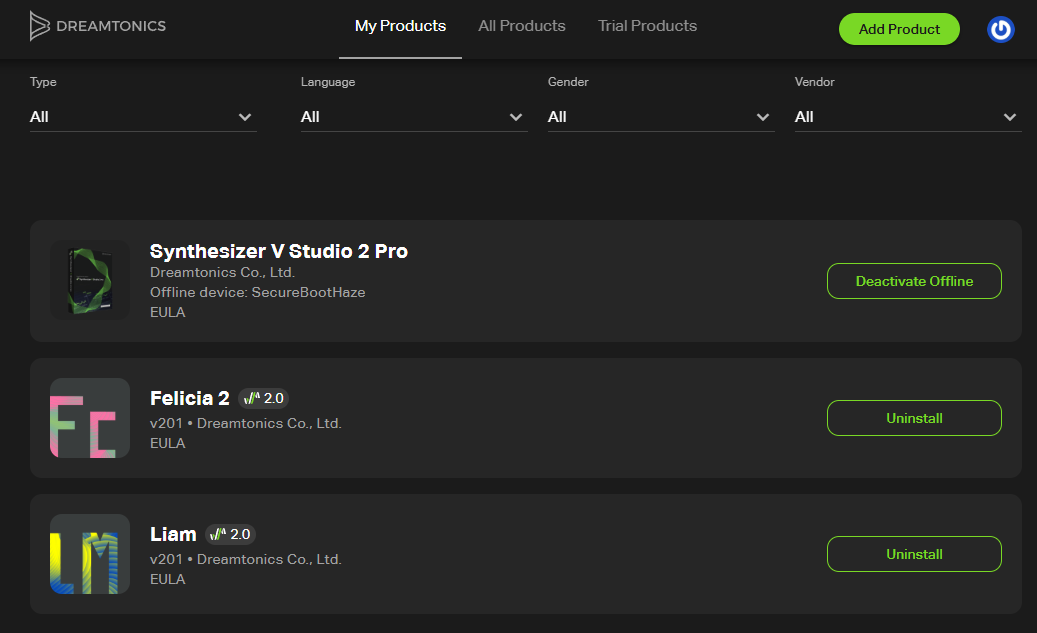
Task: Expand the Vendor filter dropdown
Action: (x=908, y=117)
